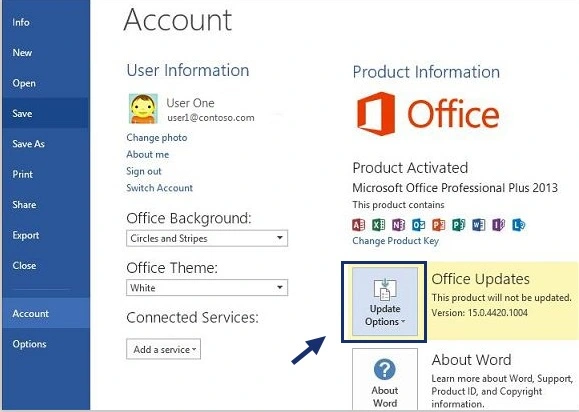Click the User Information heading
The image size is (579, 412).
click(188, 70)
